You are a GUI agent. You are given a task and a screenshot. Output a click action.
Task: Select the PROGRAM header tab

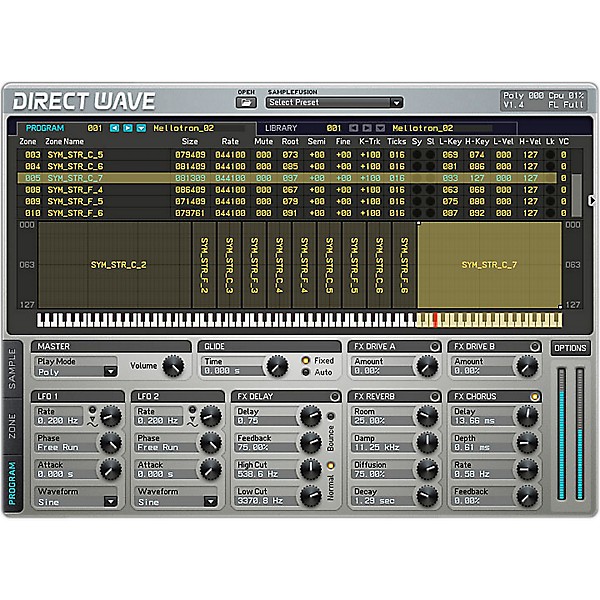click(x=45, y=128)
